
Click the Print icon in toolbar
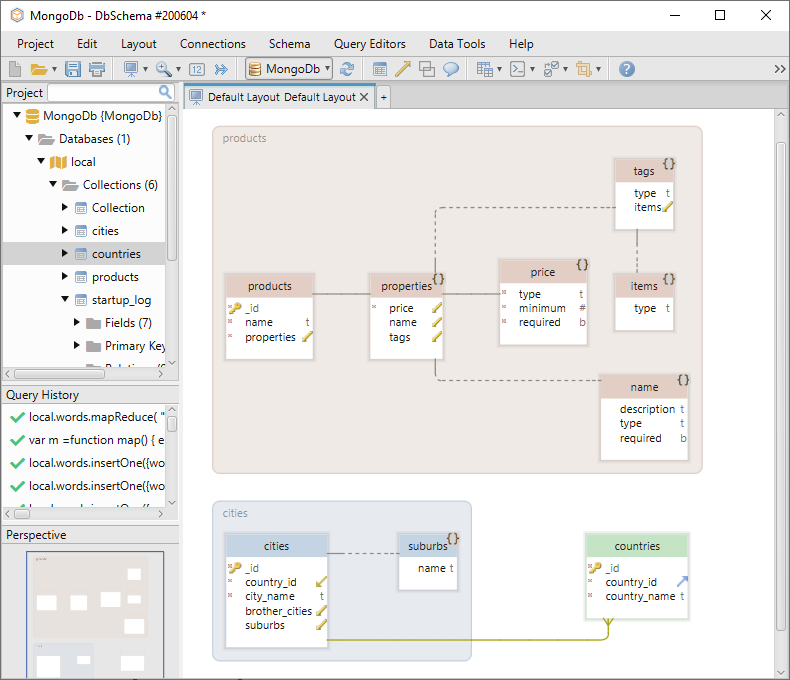97,69
